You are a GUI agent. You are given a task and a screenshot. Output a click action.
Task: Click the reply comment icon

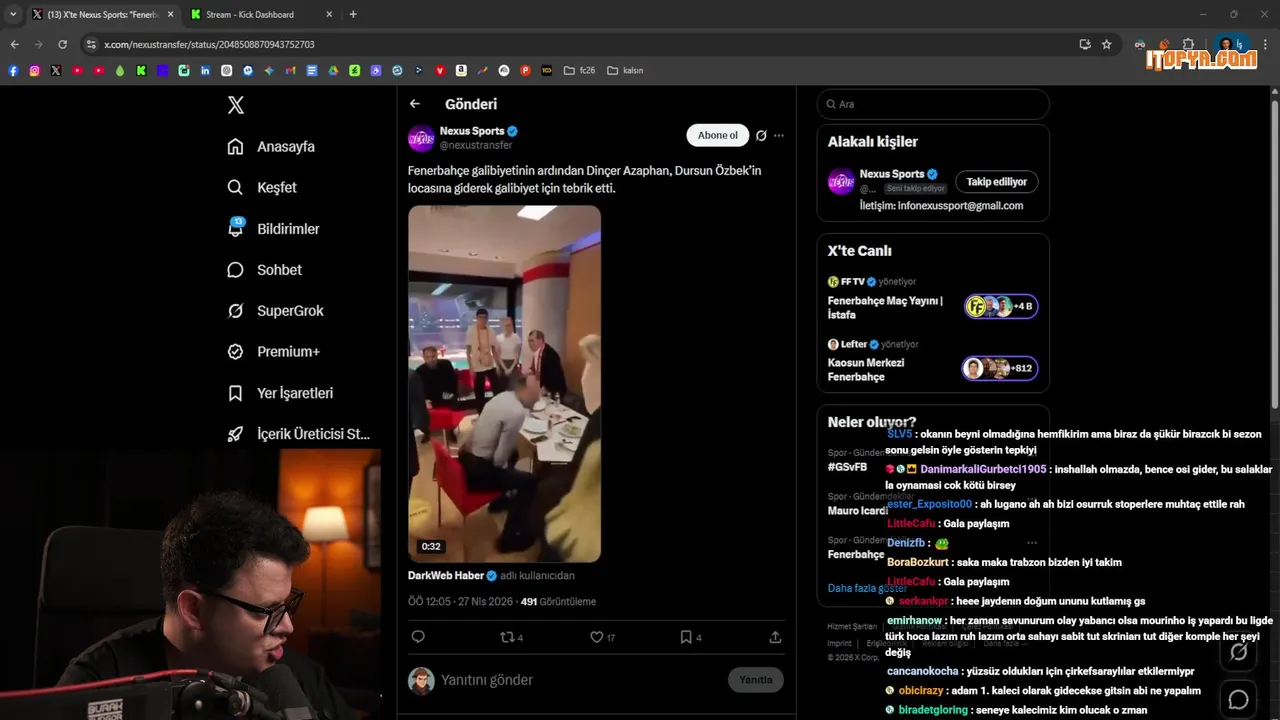point(418,637)
